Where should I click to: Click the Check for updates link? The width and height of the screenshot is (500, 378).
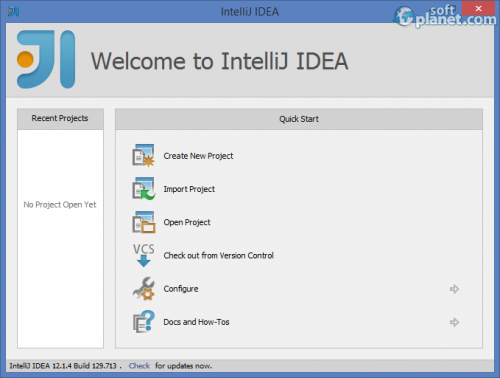click(139, 366)
